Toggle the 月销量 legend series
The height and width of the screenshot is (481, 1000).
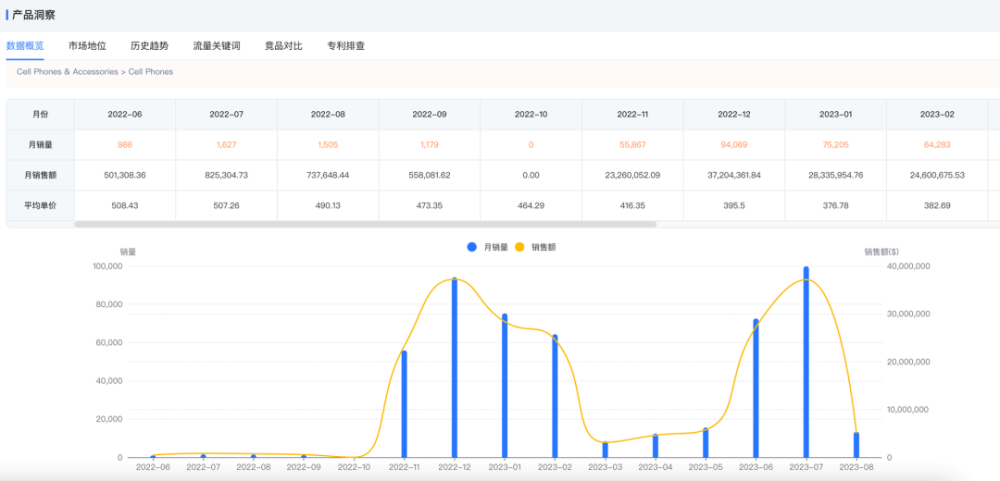click(487, 247)
